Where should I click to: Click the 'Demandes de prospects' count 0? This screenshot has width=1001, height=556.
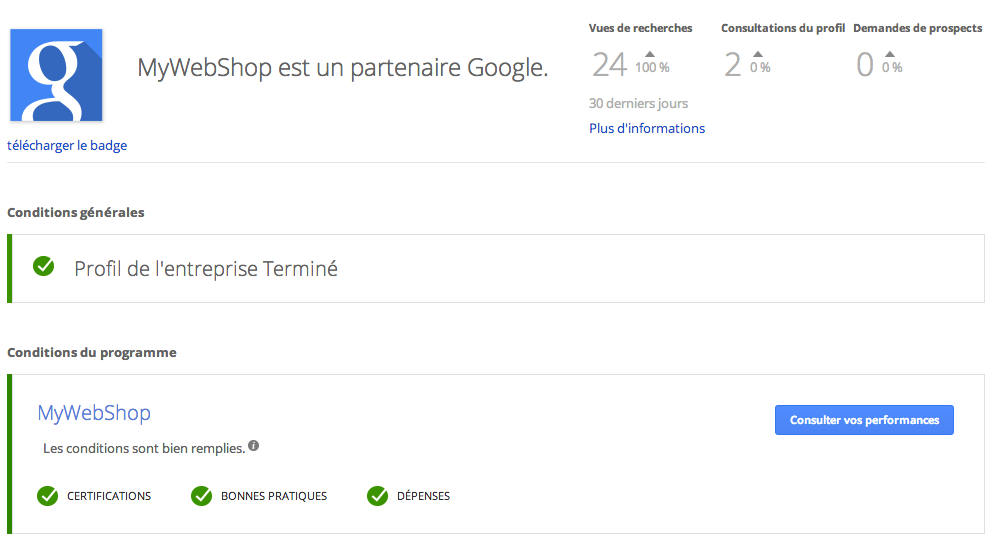(865, 65)
